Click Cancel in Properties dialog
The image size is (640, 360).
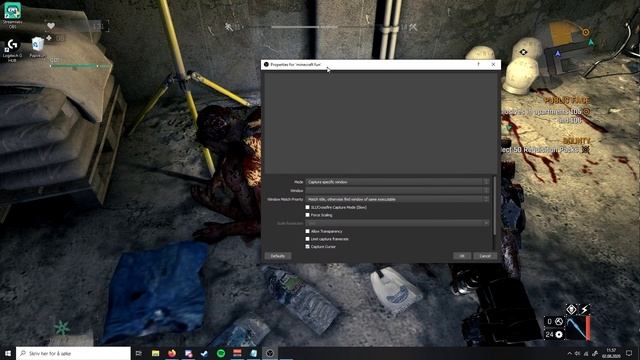[485, 256]
